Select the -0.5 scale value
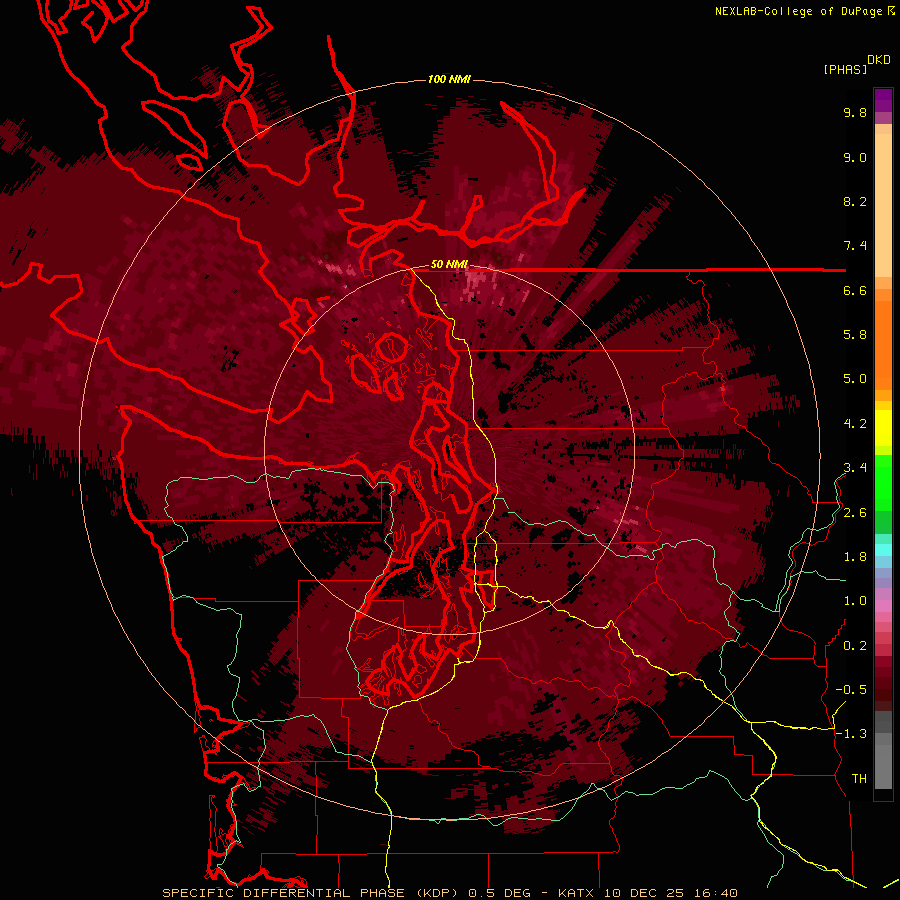Image resolution: width=900 pixels, height=900 pixels. (x=851, y=690)
